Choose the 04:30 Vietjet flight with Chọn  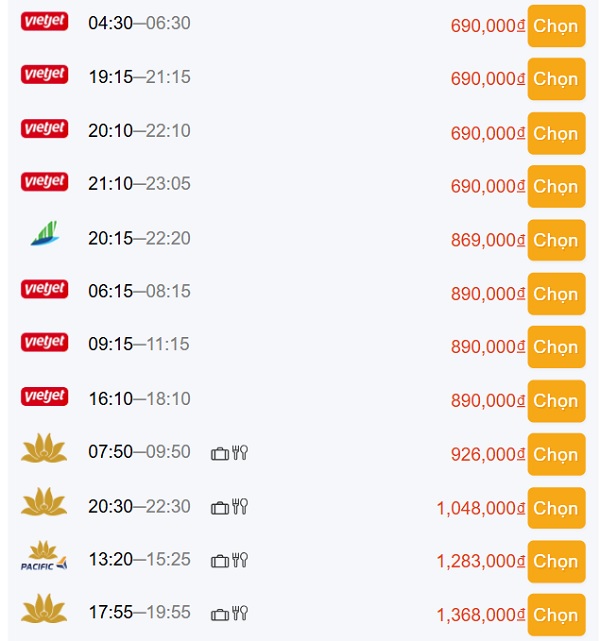556,26
